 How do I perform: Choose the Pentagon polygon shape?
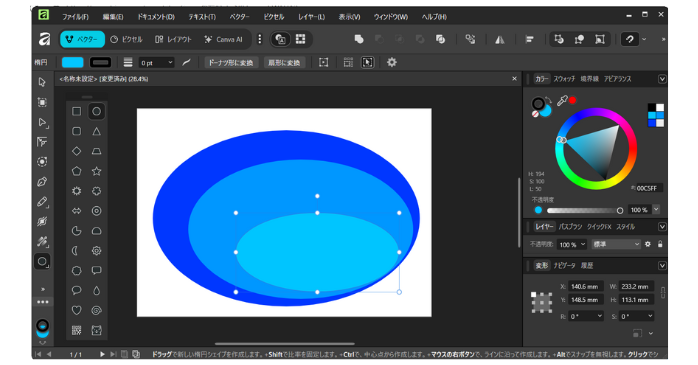point(77,171)
